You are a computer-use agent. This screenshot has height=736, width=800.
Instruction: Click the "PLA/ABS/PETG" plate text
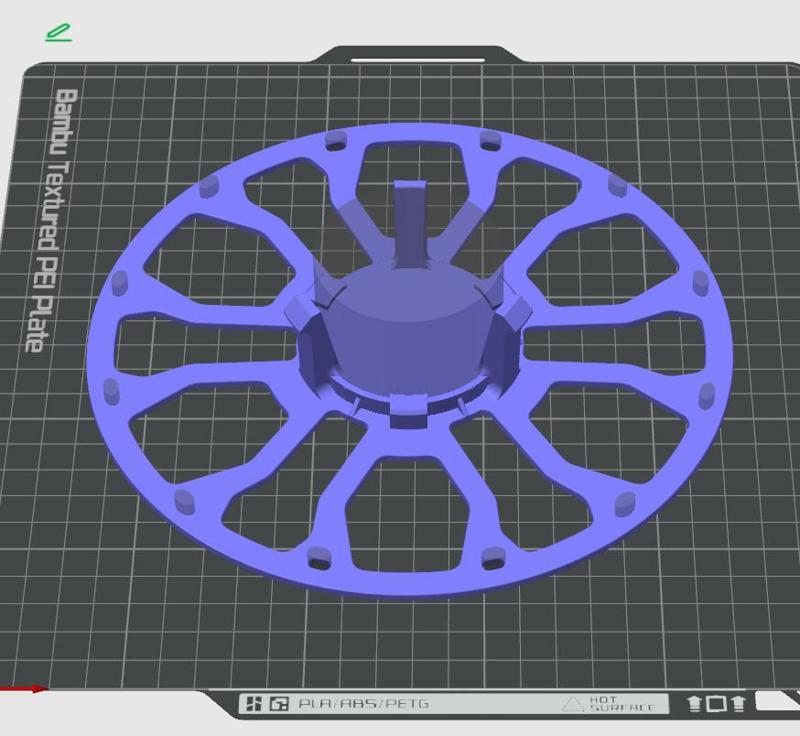pos(363,704)
